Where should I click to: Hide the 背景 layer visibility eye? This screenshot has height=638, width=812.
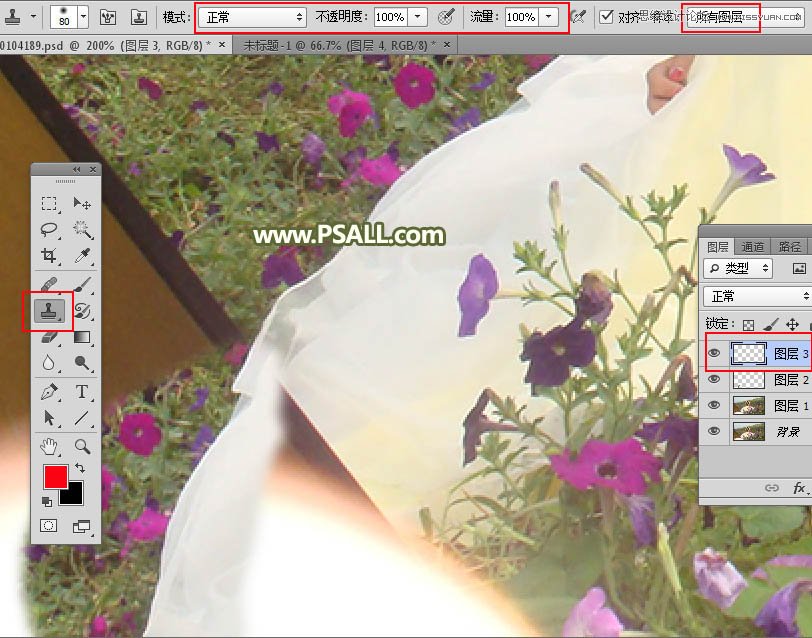pos(714,431)
